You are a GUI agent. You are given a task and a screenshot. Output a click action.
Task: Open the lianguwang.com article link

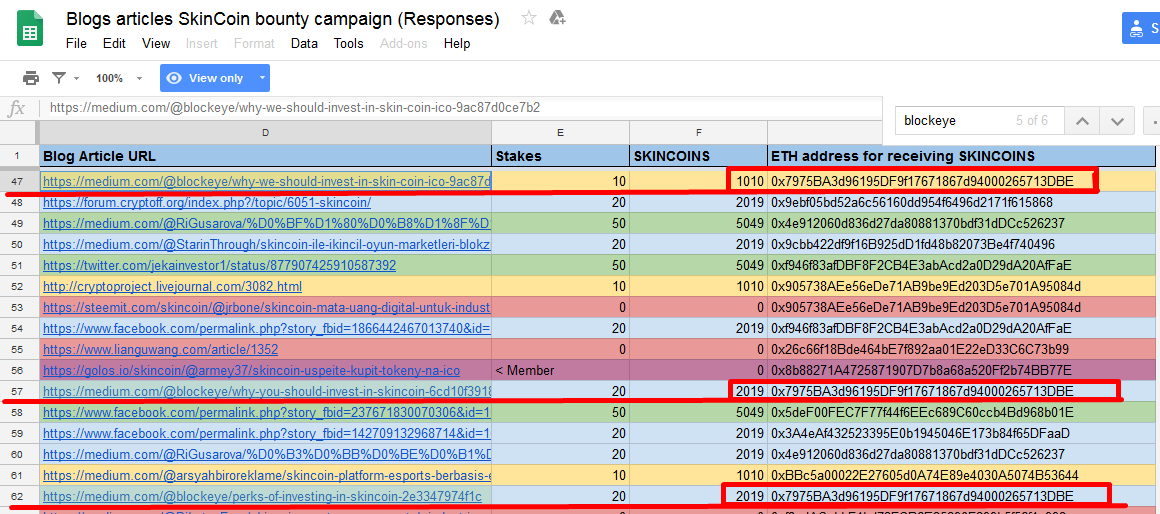160,349
